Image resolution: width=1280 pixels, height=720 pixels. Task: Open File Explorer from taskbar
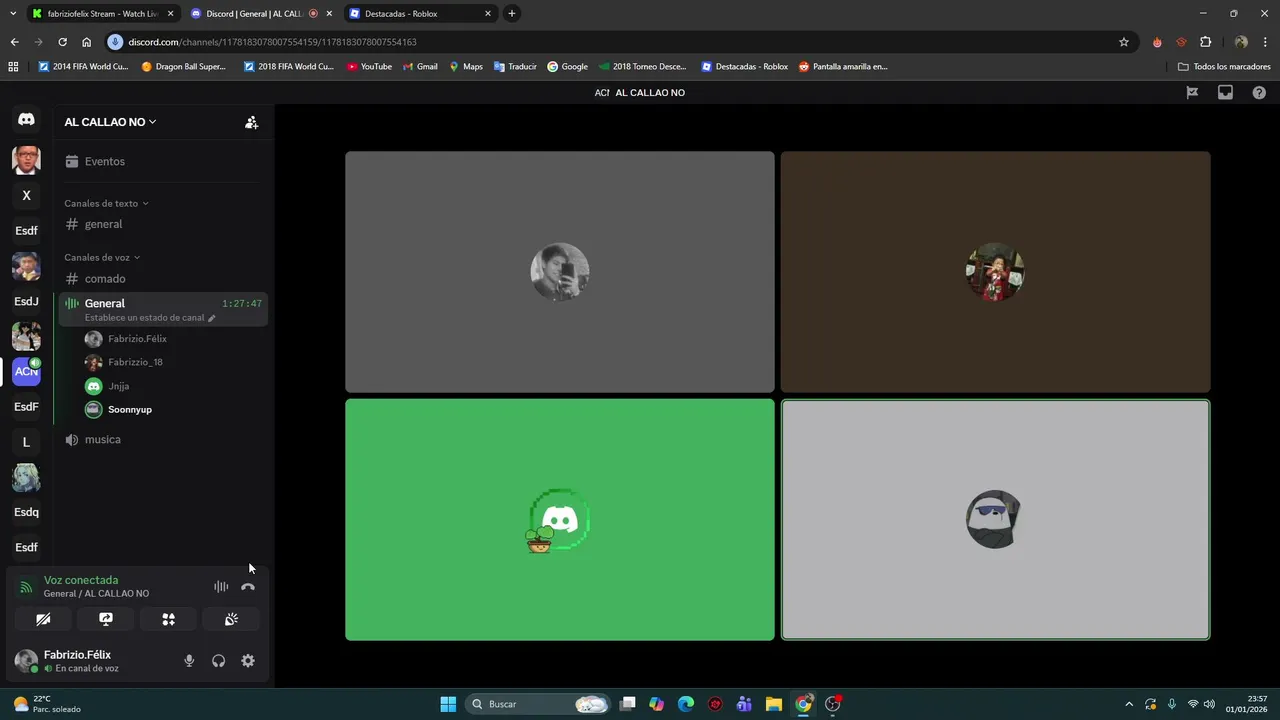pos(774,704)
